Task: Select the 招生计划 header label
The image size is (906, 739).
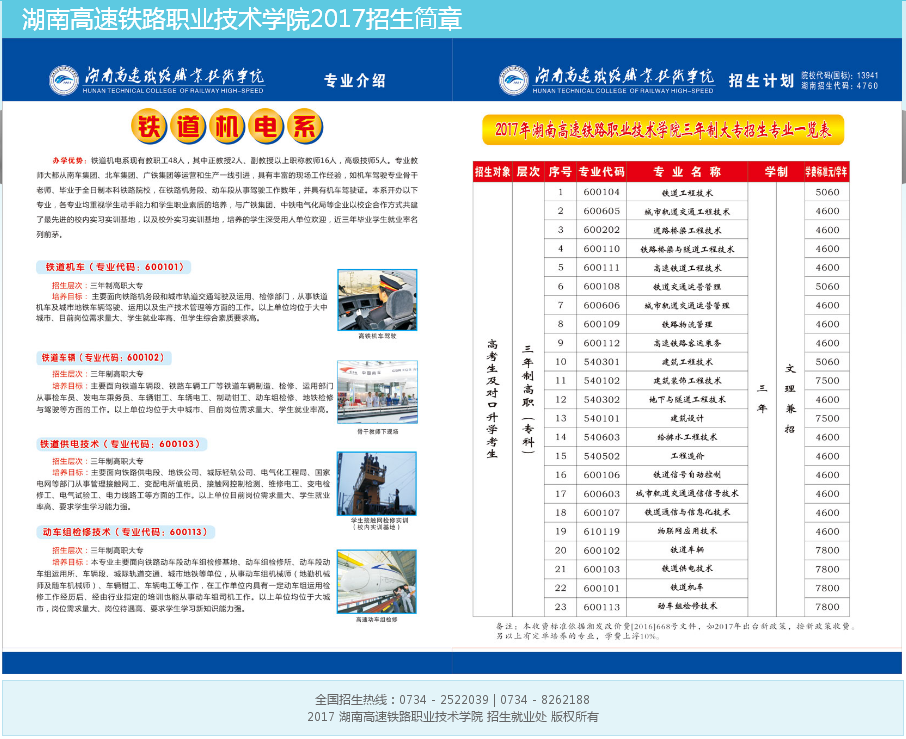Action: click(761, 81)
